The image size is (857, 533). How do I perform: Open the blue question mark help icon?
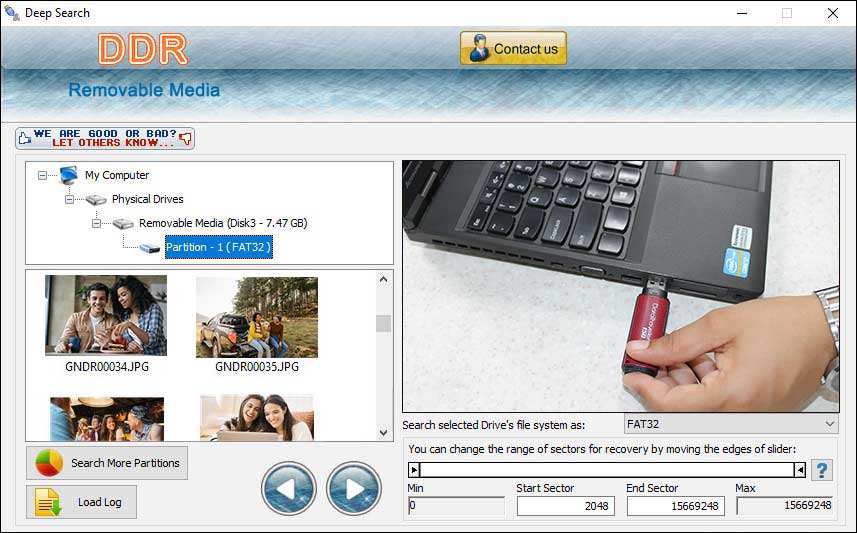(x=821, y=470)
